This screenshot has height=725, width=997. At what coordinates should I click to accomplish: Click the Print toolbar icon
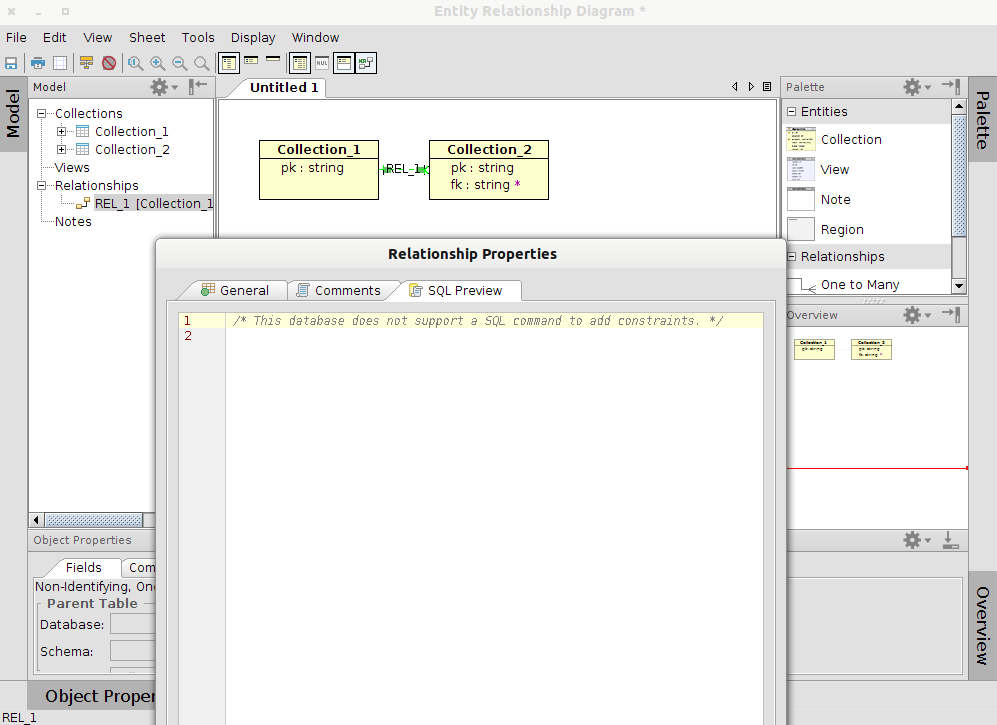[38, 63]
